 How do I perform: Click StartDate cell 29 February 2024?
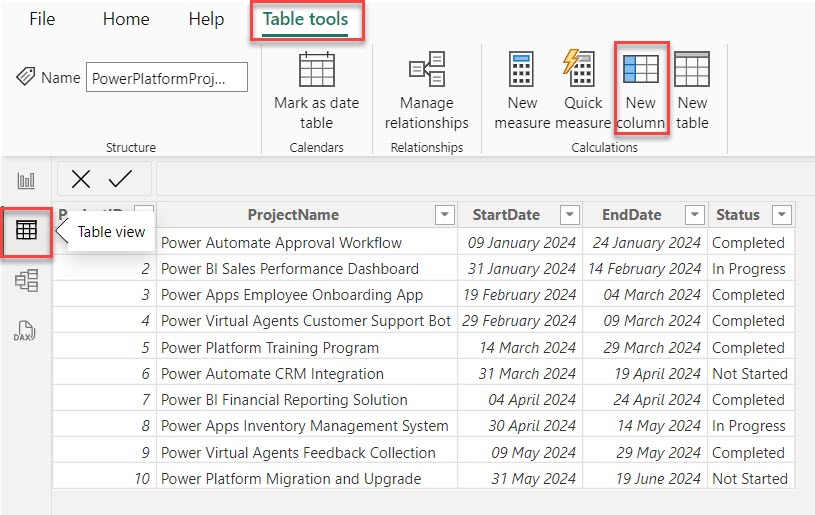pos(520,321)
